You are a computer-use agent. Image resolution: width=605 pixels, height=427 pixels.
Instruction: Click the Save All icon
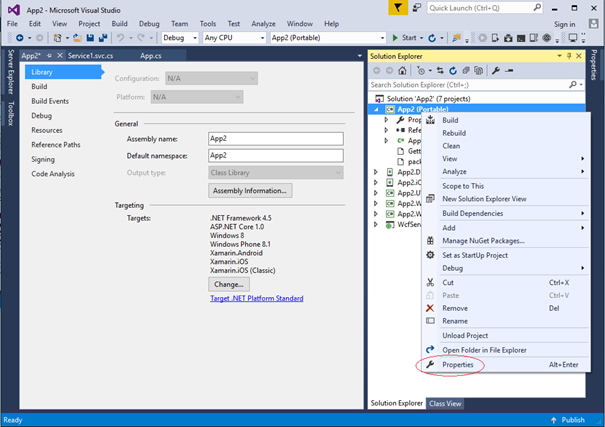pos(103,38)
